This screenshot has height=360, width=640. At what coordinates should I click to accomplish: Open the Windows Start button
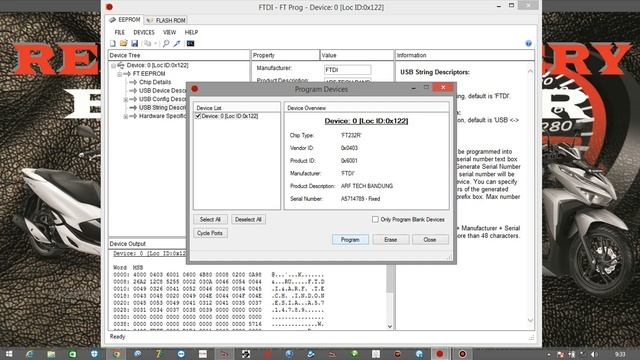tap(9, 354)
